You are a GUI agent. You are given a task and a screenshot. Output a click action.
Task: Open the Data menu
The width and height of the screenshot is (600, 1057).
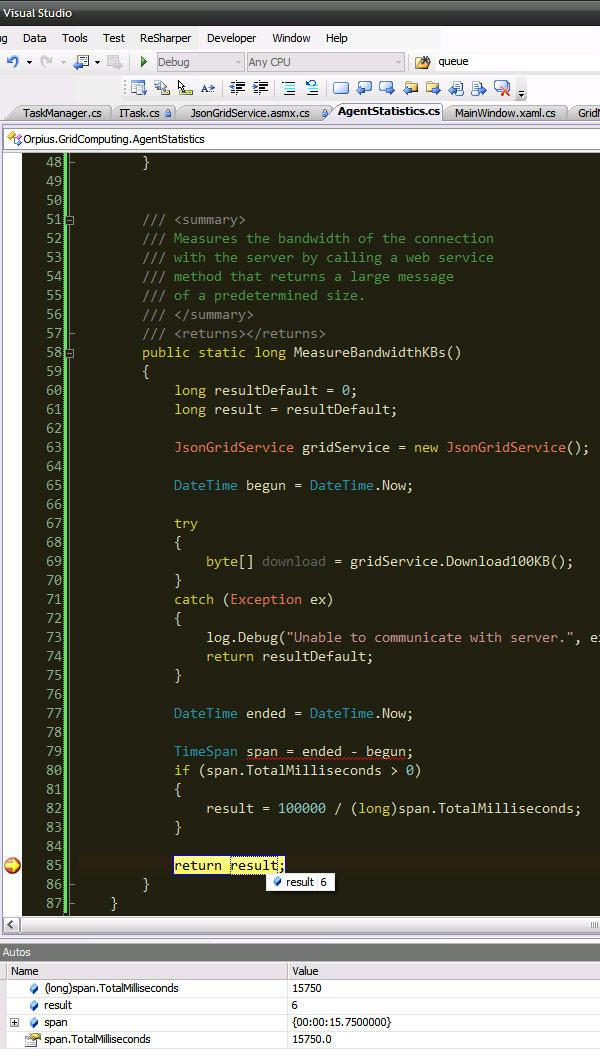tap(34, 38)
